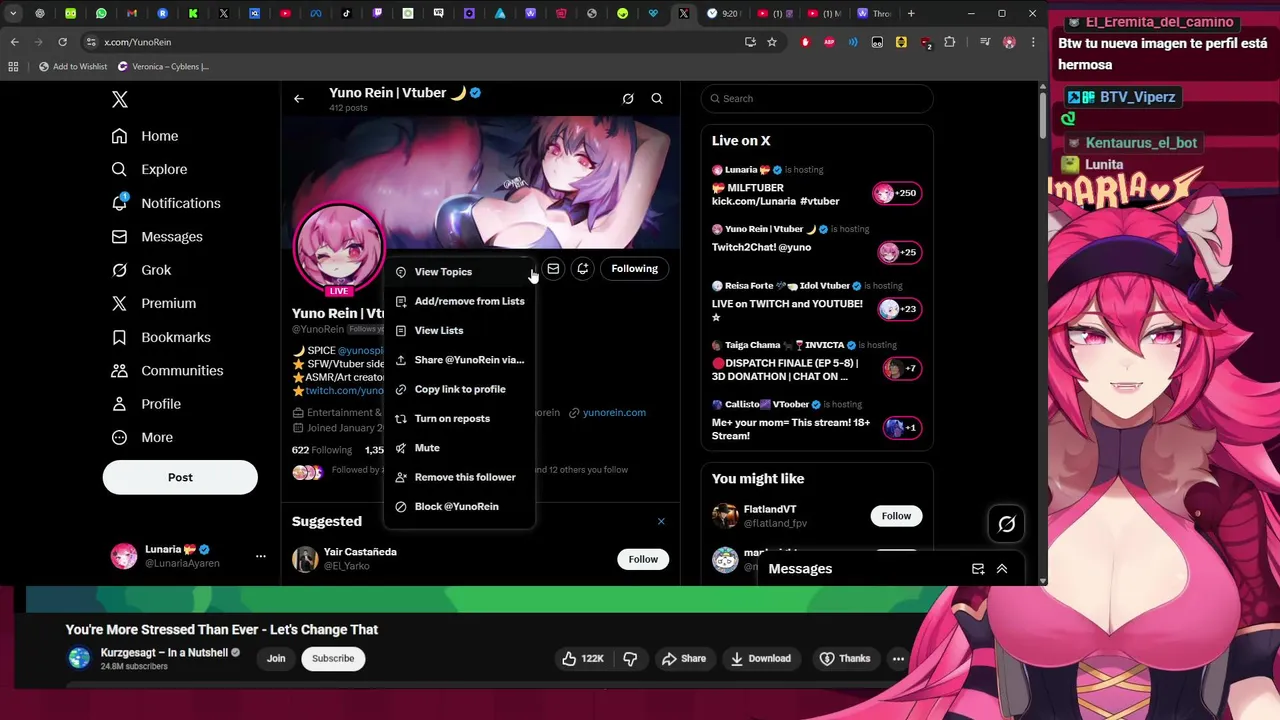Open Reisa Forte live stream entry

pyautogui.click(x=817, y=303)
